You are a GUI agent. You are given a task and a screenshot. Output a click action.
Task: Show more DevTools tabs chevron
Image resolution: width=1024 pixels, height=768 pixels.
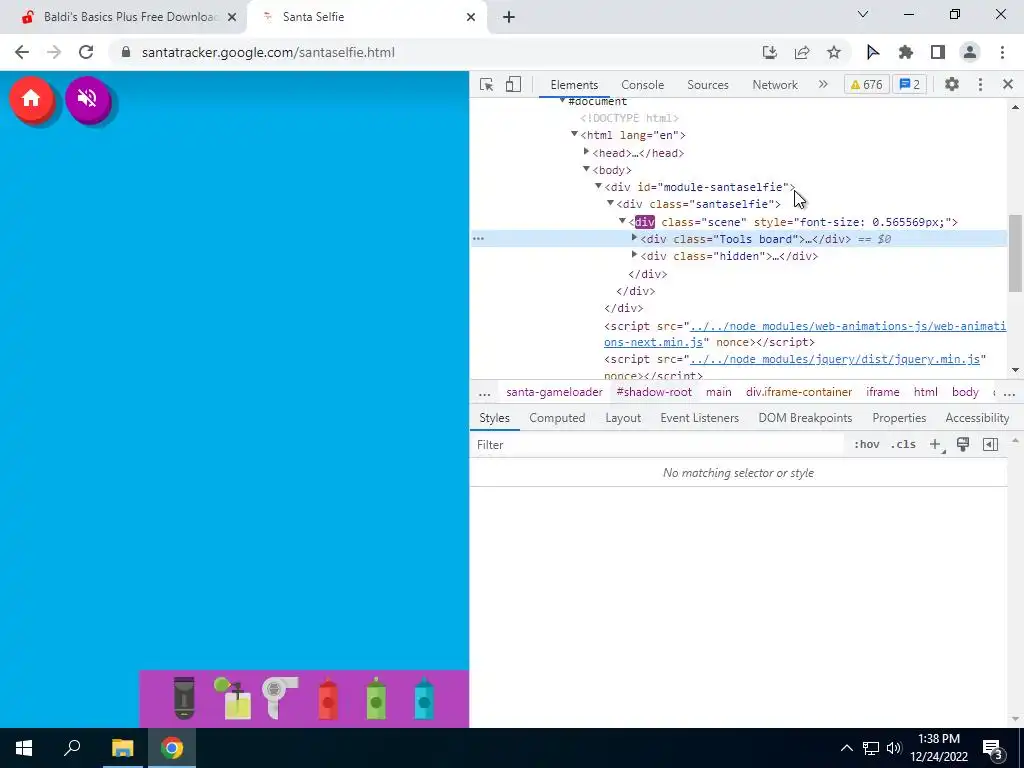click(823, 84)
